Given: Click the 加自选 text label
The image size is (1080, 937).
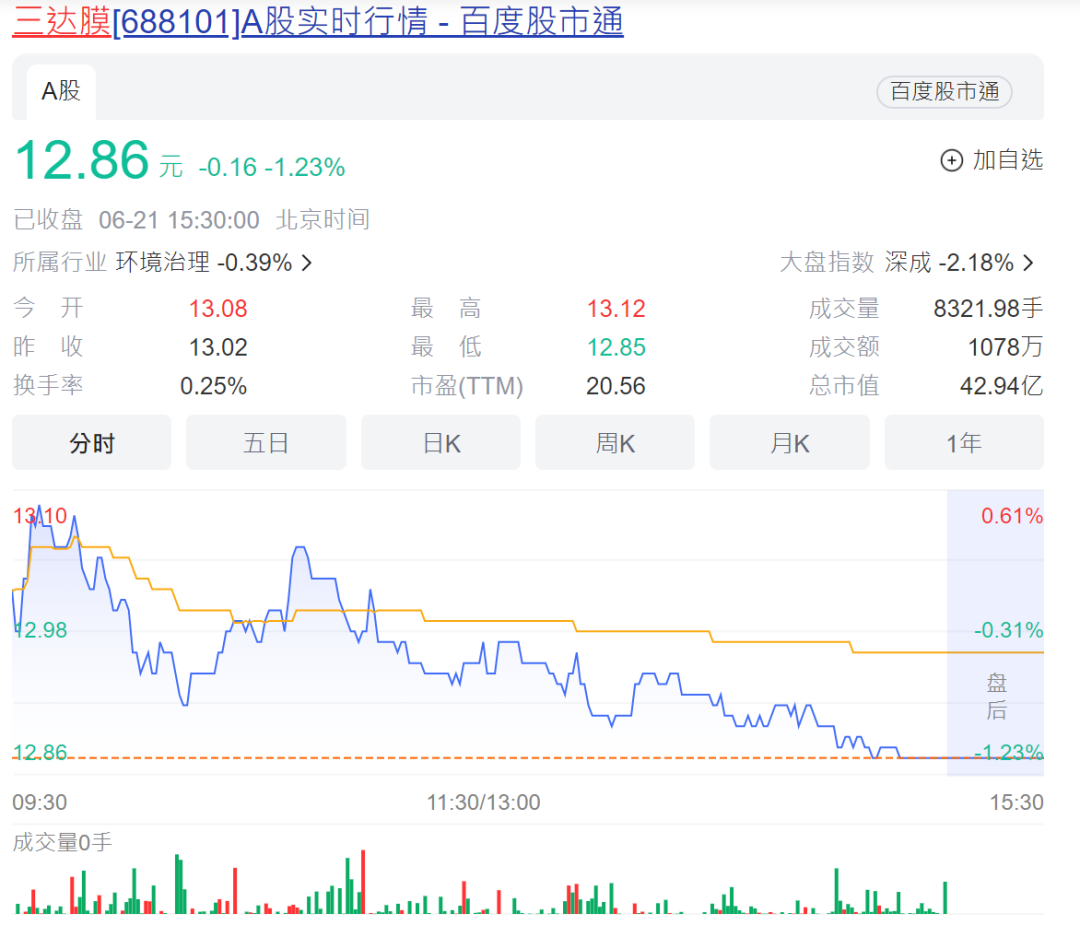Looking at the screenshot, I should click(1007, 160).
